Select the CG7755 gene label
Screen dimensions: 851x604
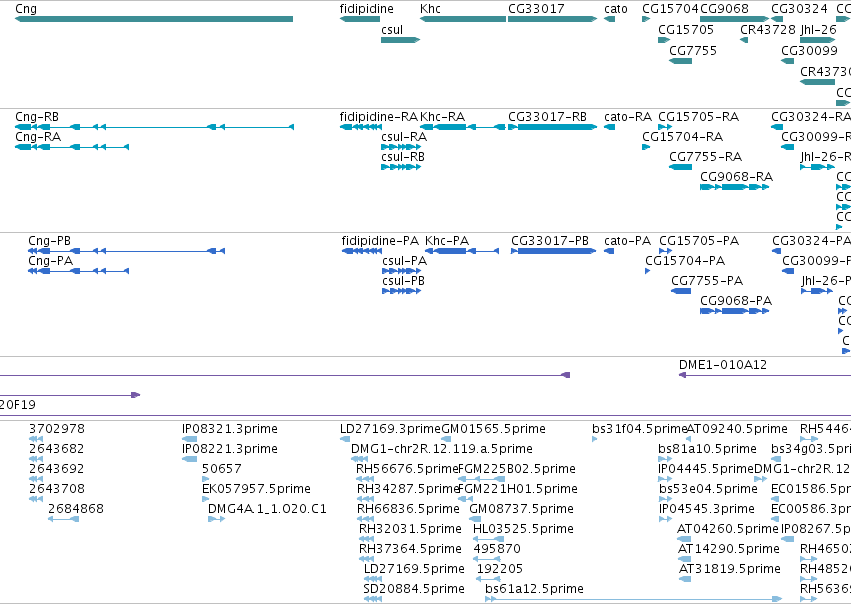click(693, 50)
